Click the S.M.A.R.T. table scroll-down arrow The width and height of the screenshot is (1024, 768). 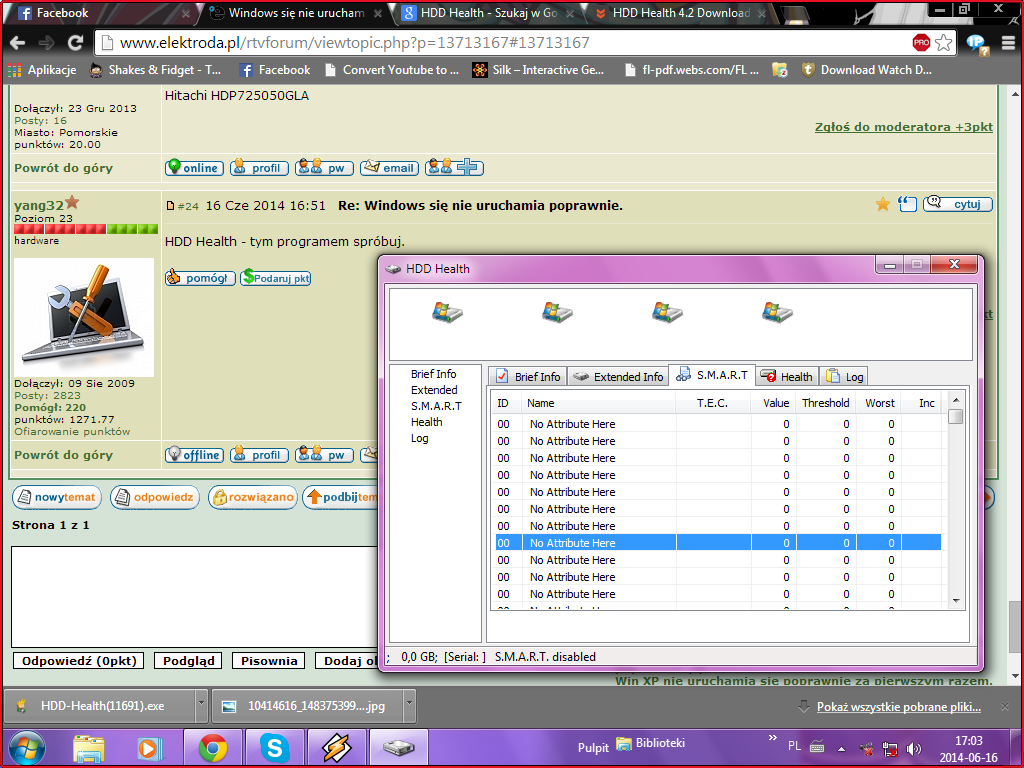[x=955, y=601]
